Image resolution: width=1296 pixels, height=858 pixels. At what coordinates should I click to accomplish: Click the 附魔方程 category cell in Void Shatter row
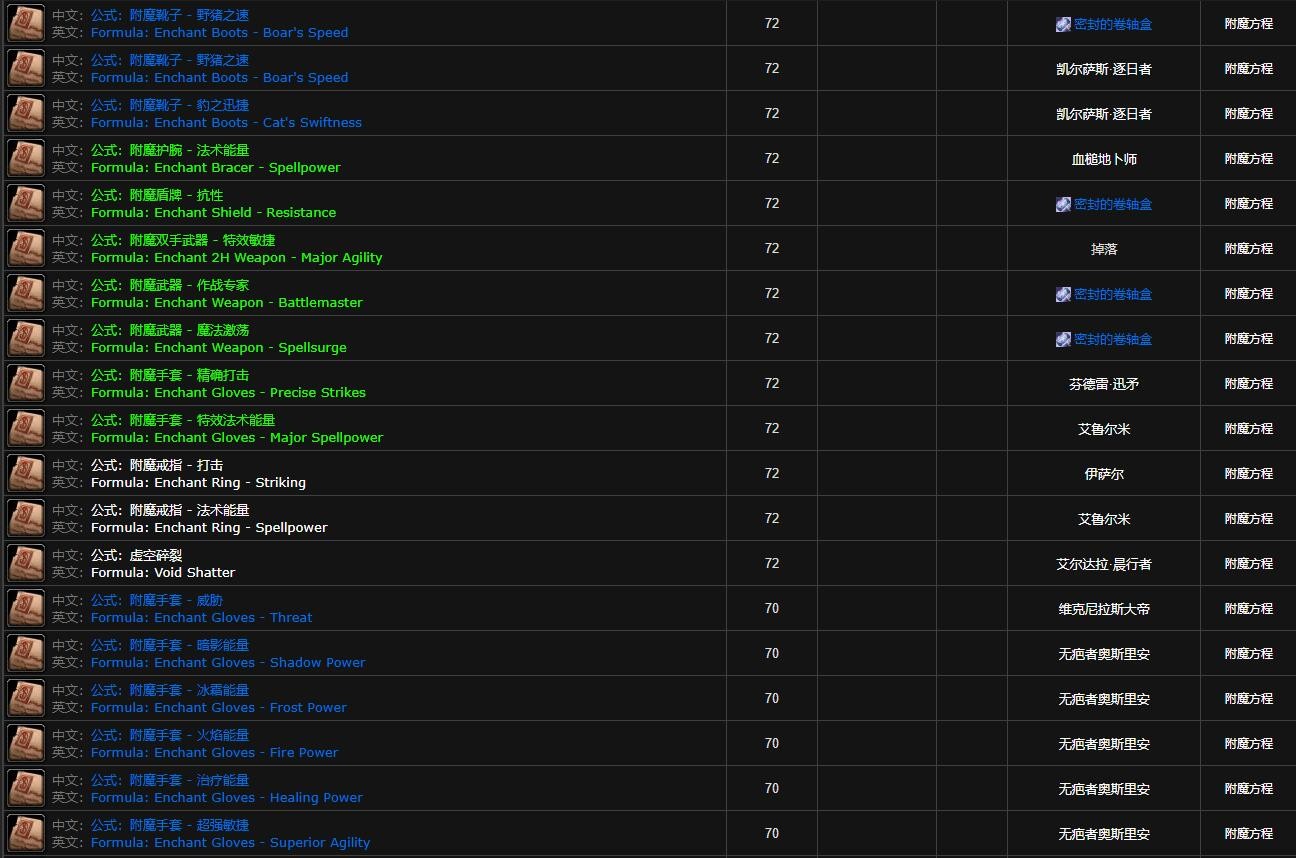[x=1248, y=564]
